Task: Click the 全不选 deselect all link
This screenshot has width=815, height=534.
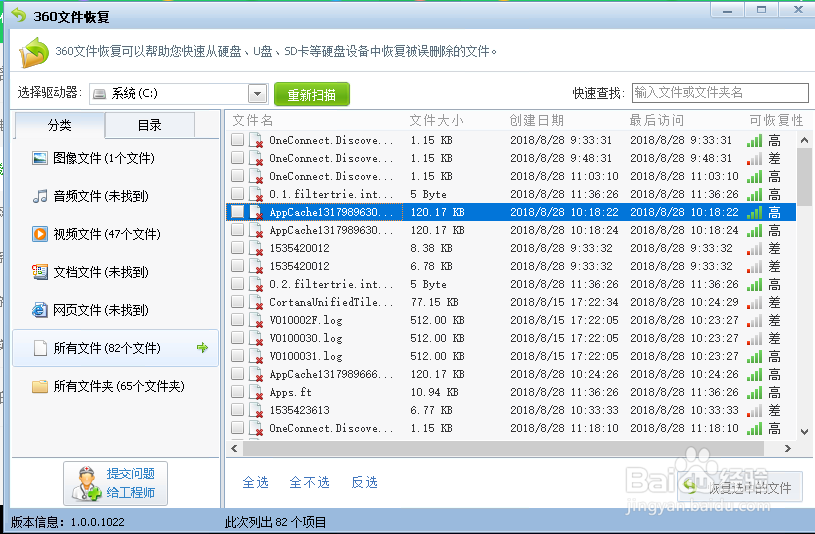Action: coord(309,483)
